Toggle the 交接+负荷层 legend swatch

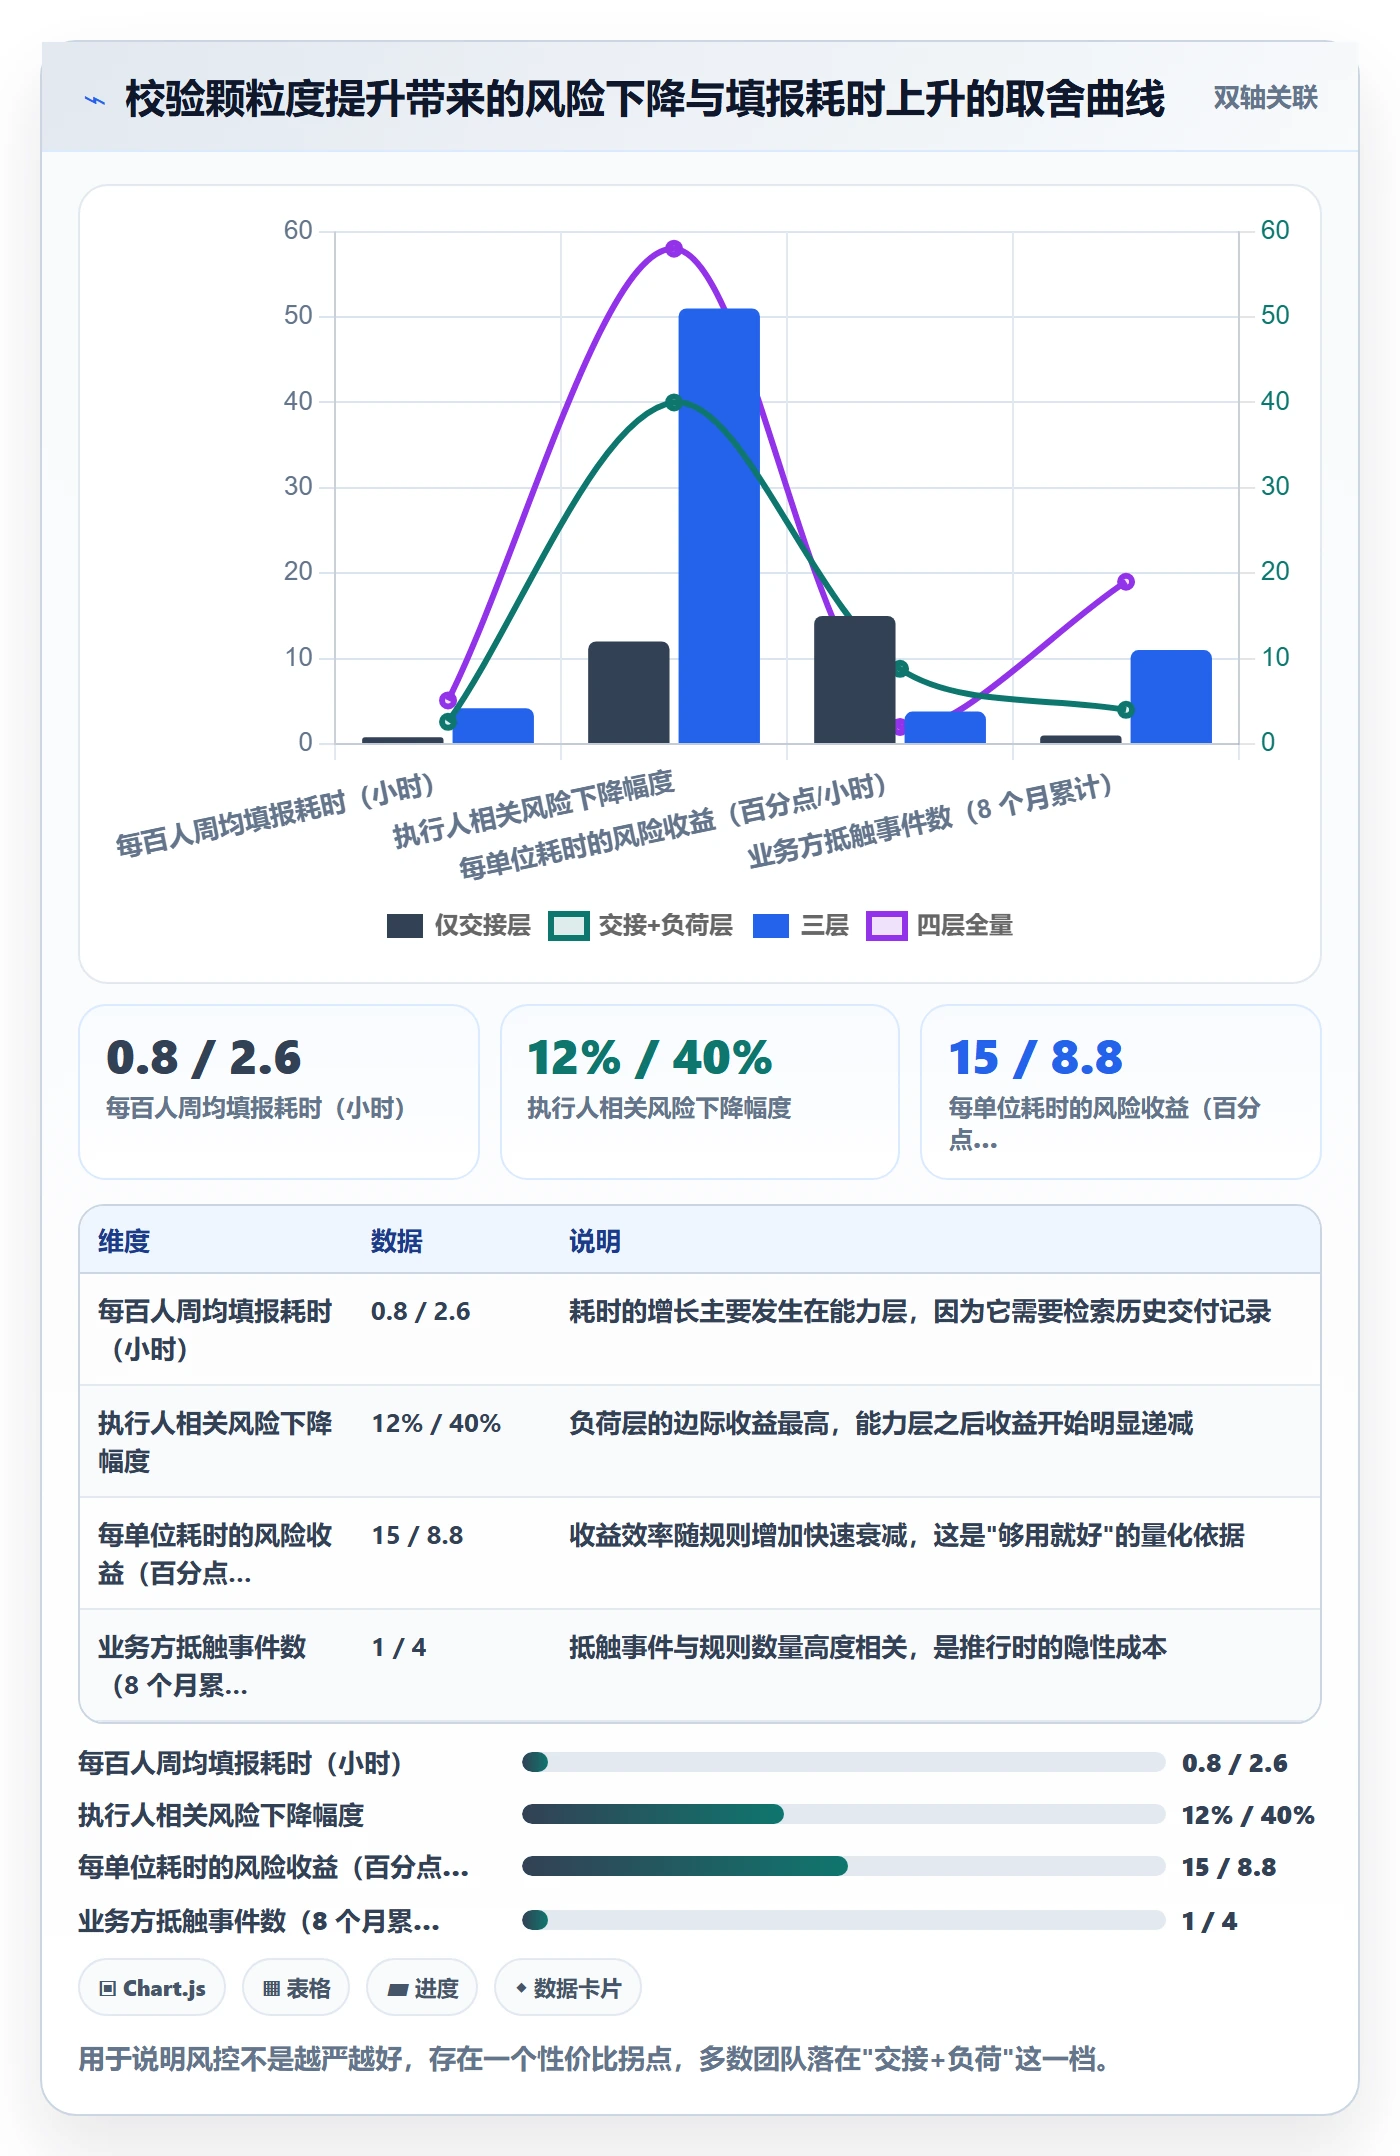point(569,926)
